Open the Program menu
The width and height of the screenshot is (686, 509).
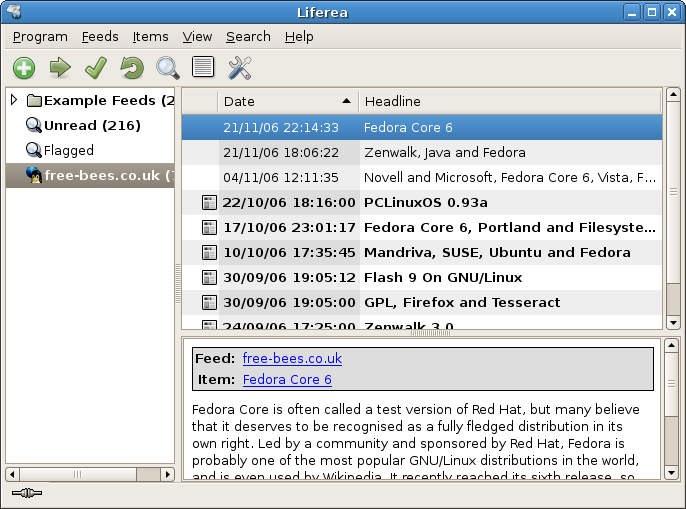tap(40, 37)
